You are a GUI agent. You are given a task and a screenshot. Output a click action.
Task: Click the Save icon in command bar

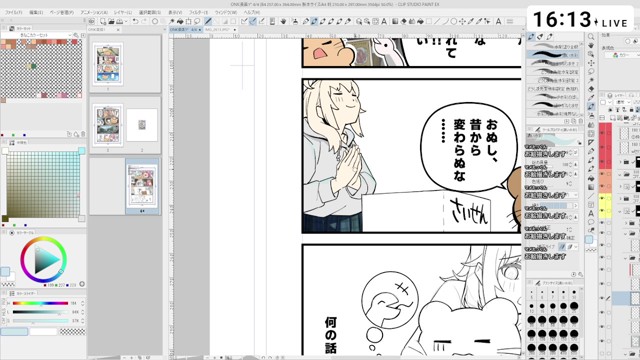point(120,21)
